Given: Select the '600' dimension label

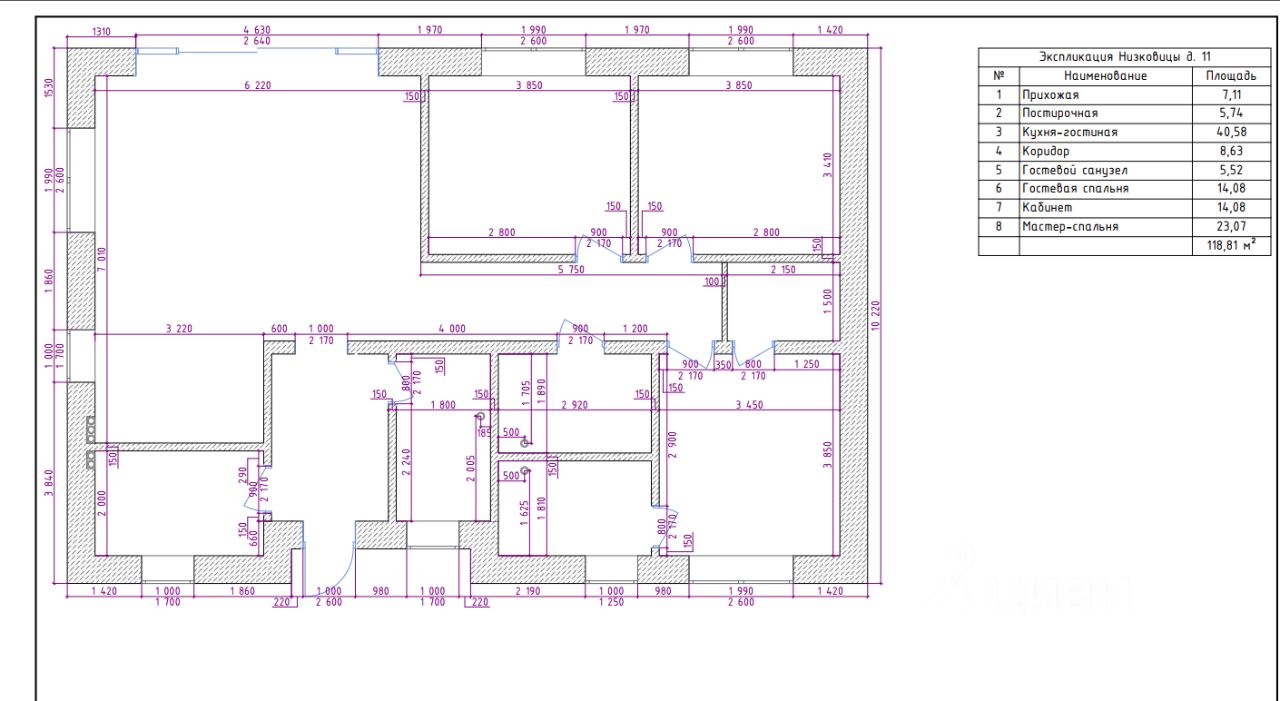Looking at the screenshot, I should pyautogui.click(x=279, y=329).
